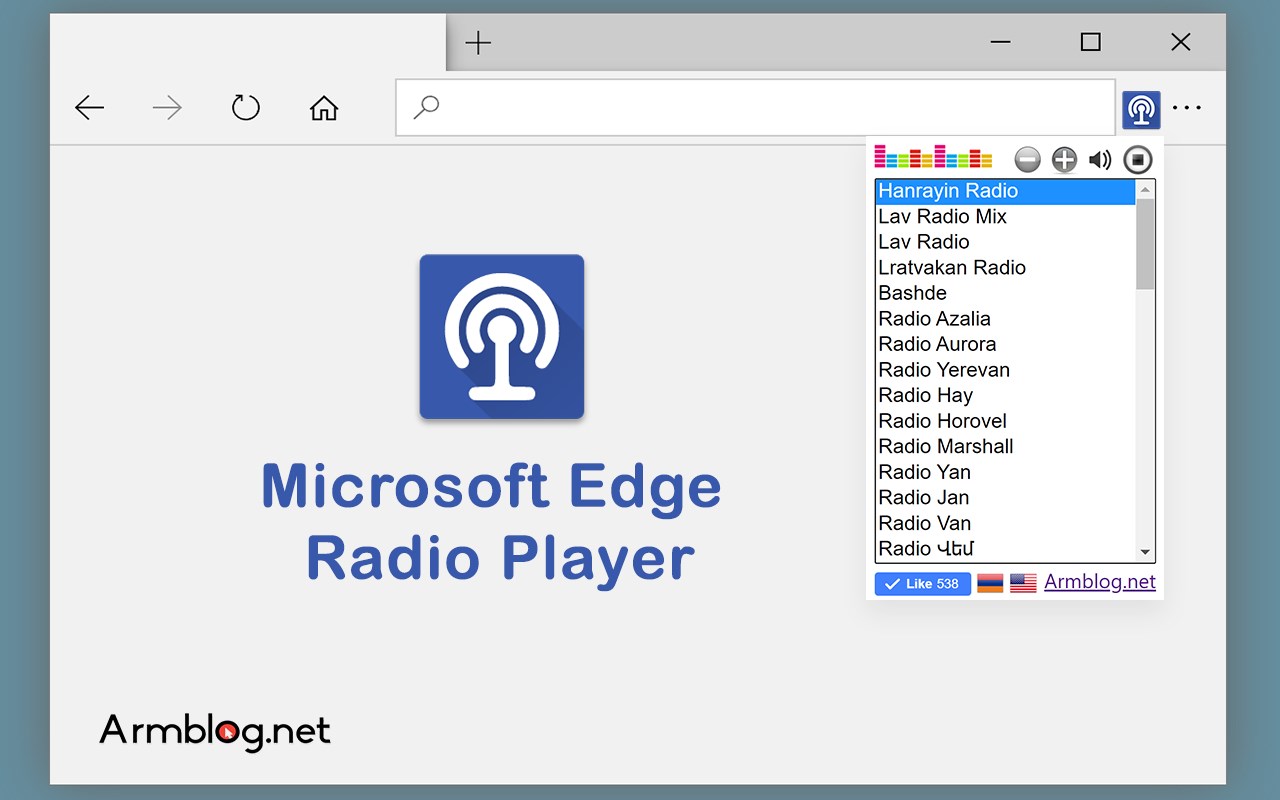Go back to the previous page

click(90, 108)
